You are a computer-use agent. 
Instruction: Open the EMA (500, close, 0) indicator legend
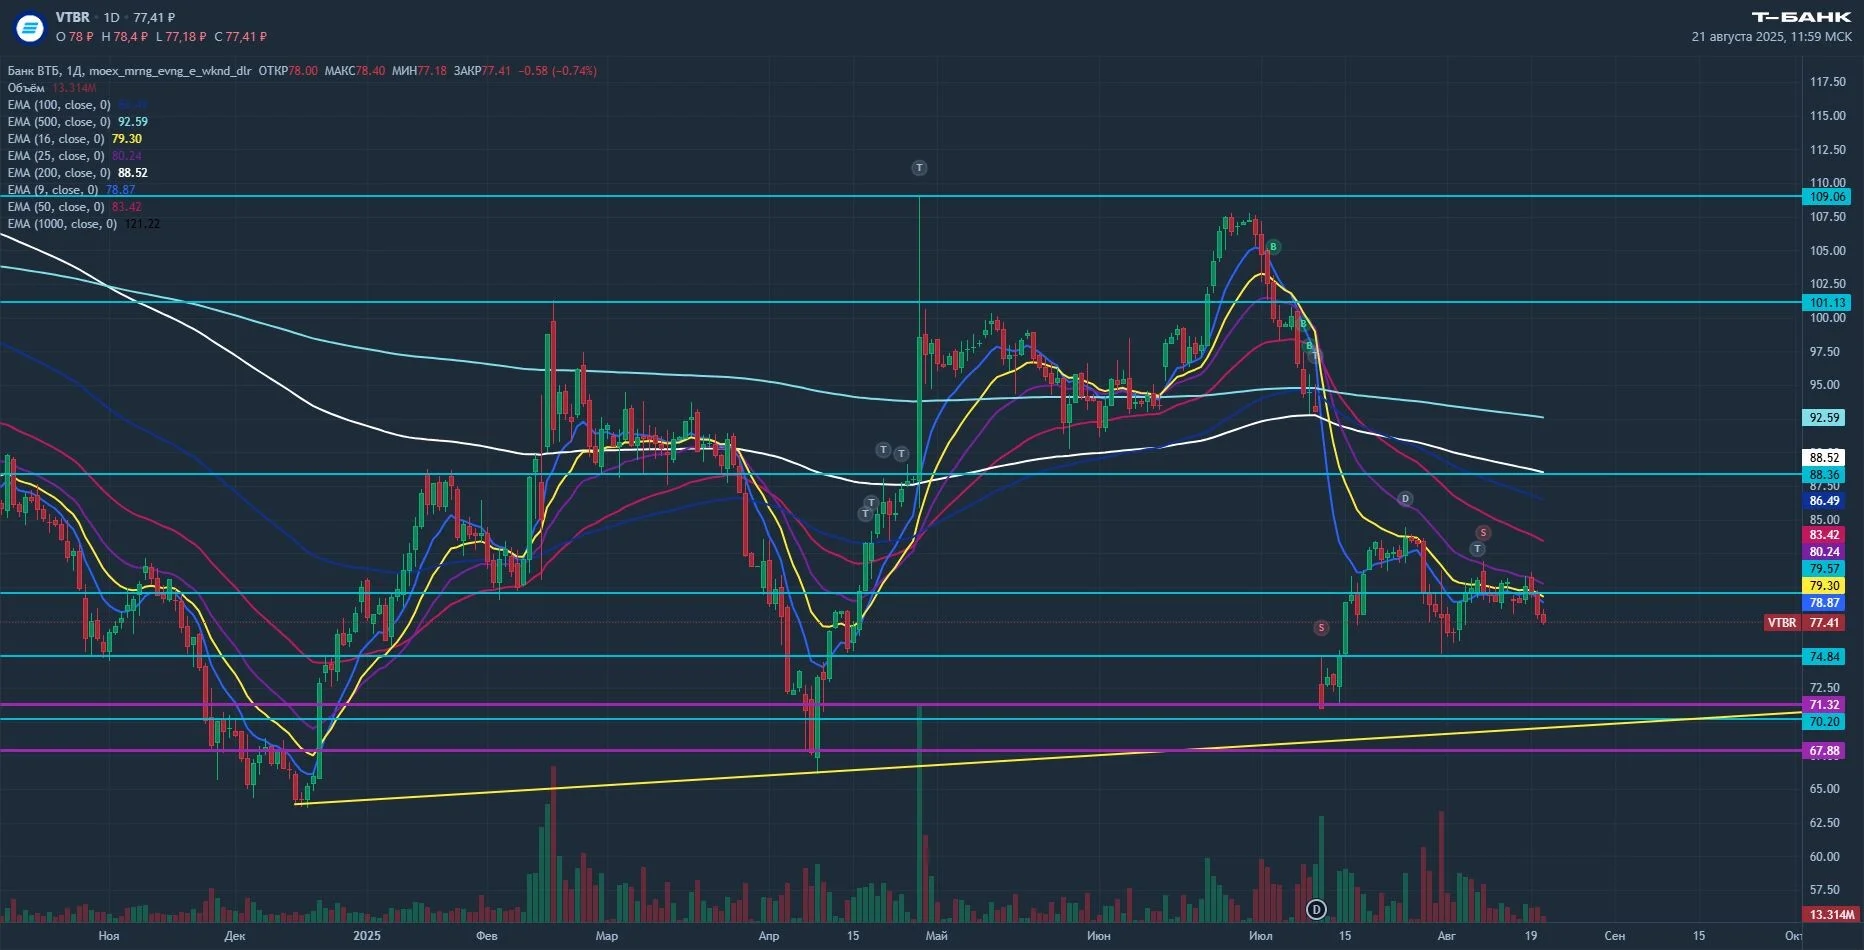(78, 122)
